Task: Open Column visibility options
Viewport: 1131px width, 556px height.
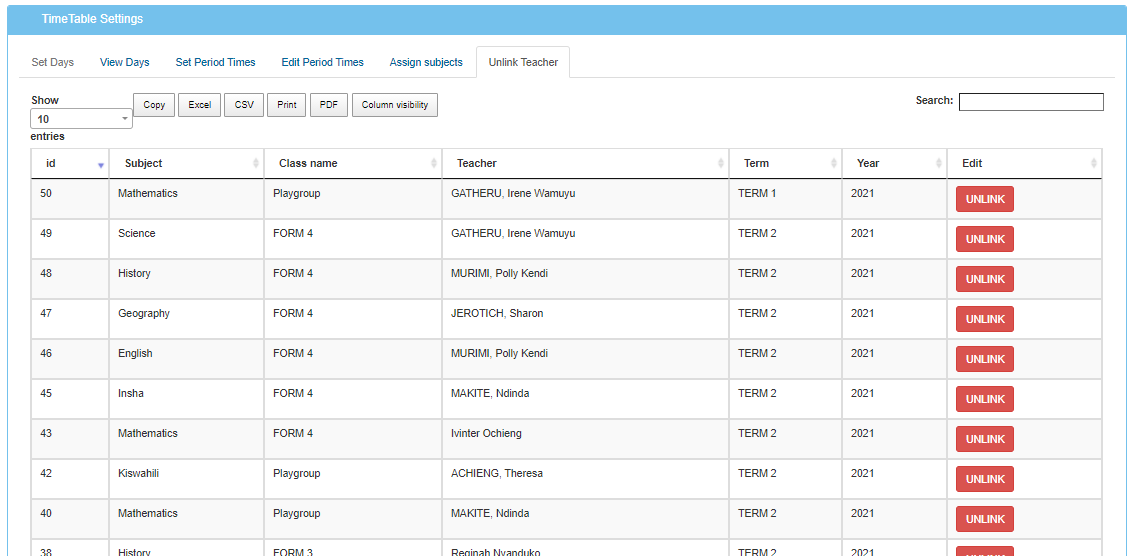Action: tap(394, 105)
